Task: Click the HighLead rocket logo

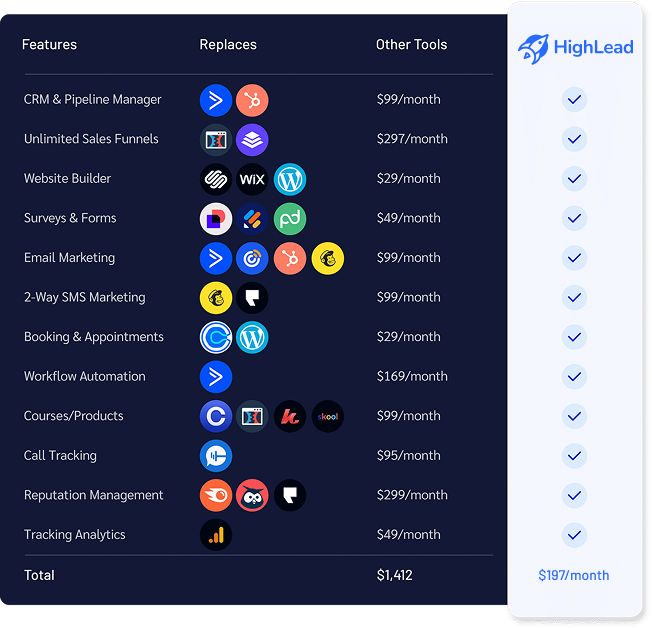Action: (575, 48)
